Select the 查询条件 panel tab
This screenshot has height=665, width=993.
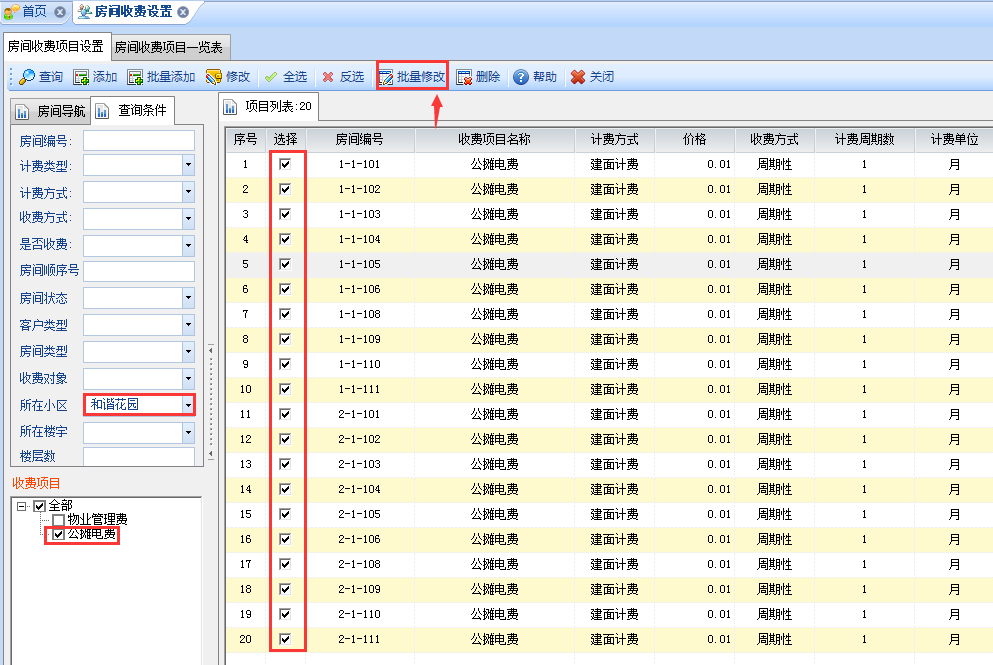coord(132,110)
